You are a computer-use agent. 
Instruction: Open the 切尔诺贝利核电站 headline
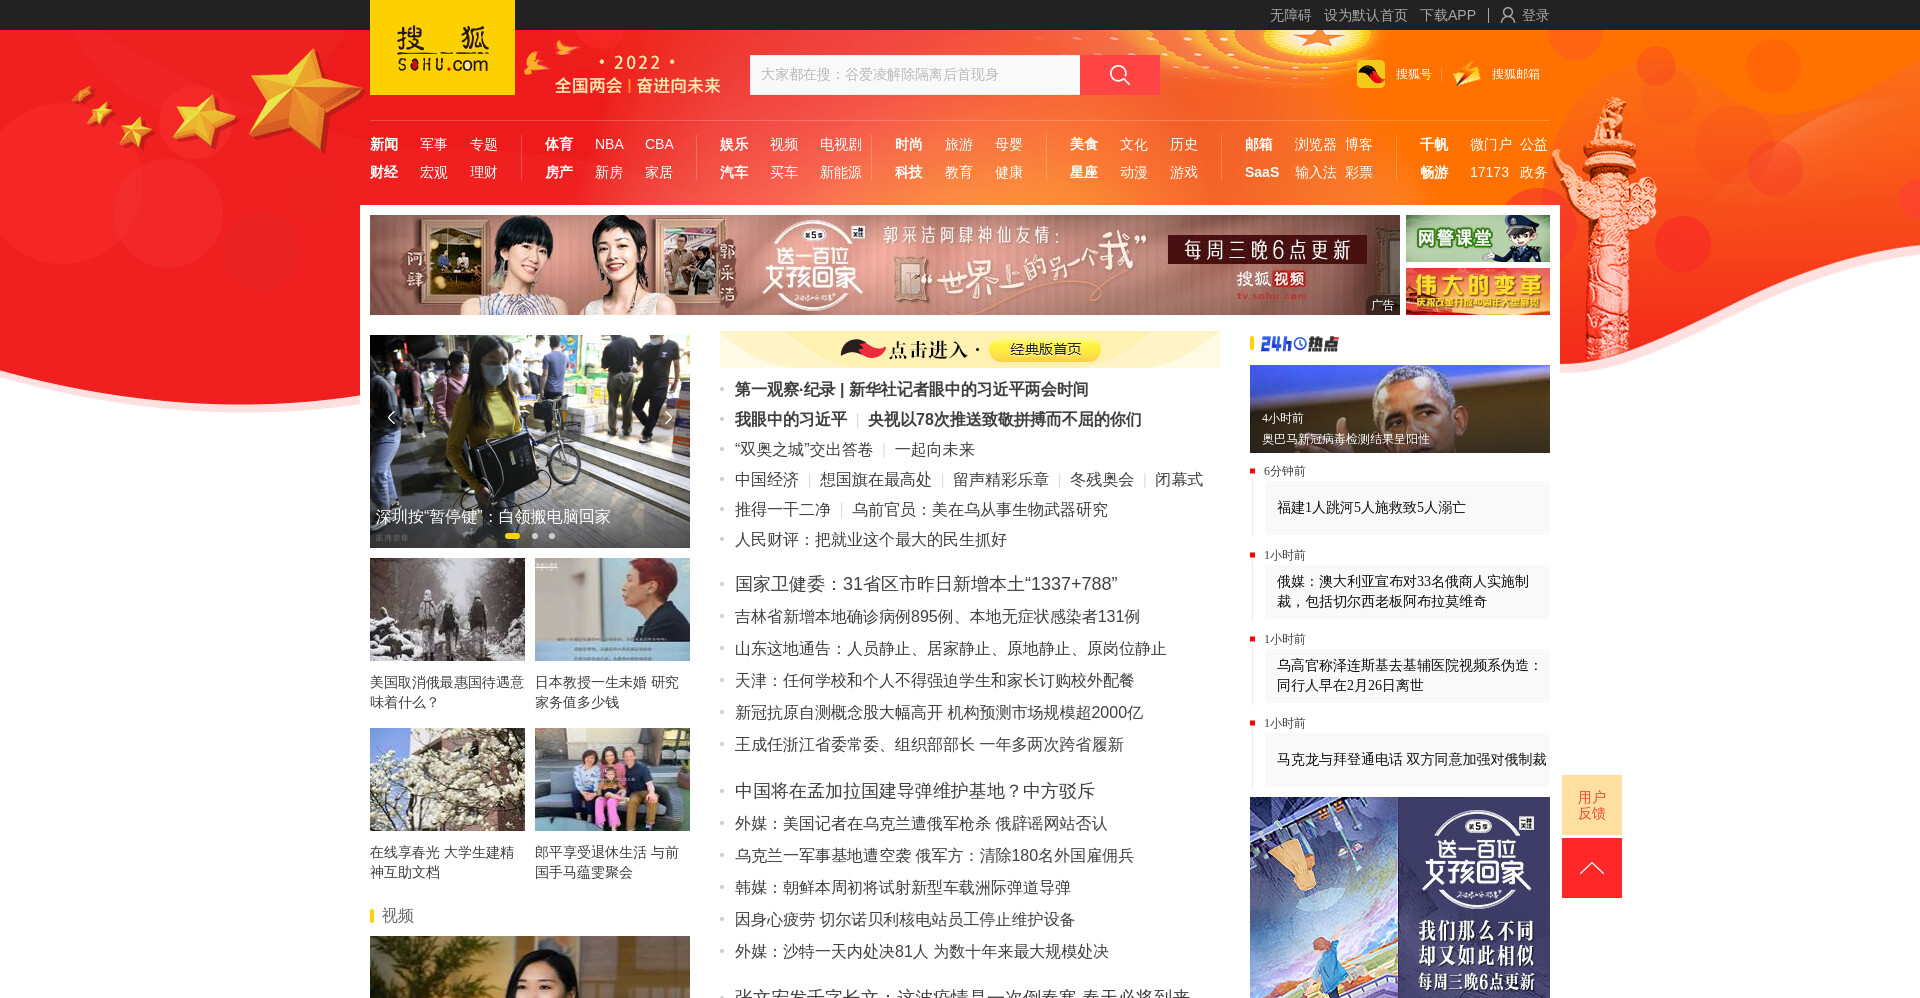coord(905,920)
